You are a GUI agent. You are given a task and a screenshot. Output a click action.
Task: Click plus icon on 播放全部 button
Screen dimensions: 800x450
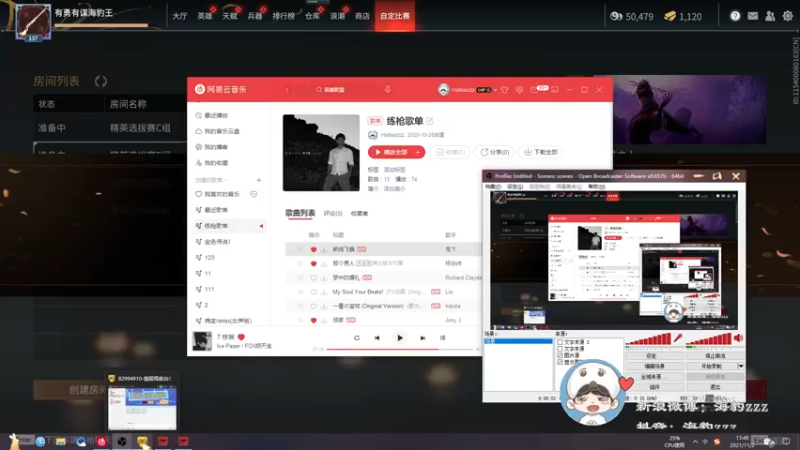417,152
